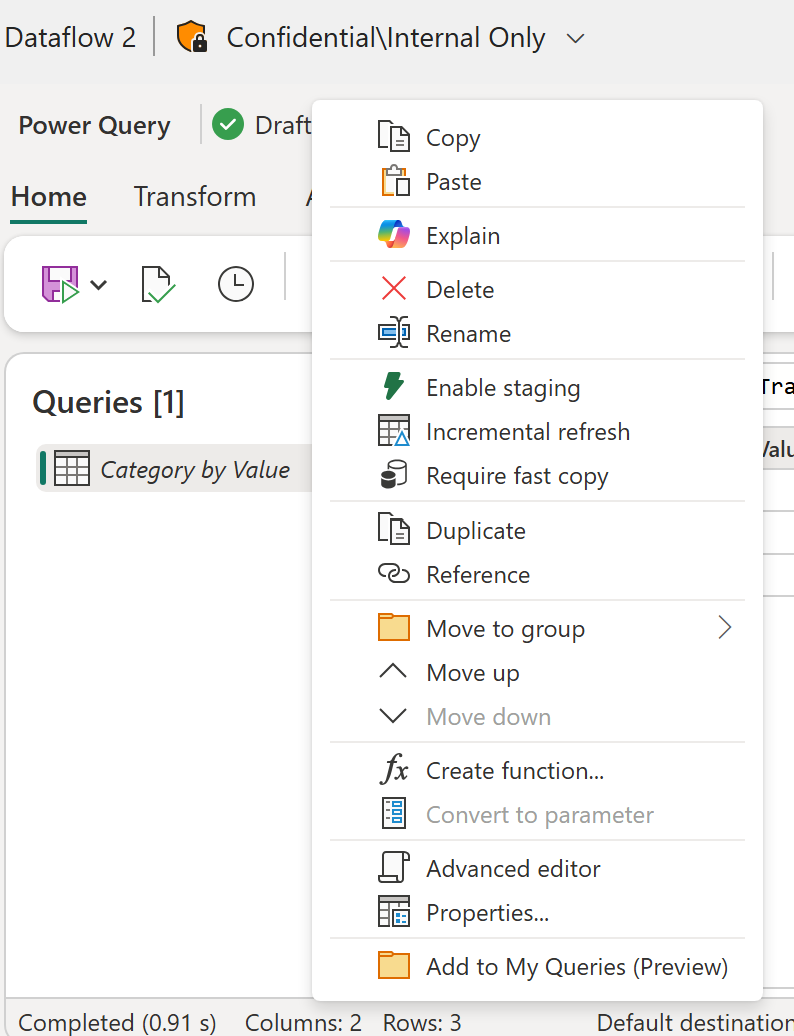Open query Properties... dialog
Image resolution: width=794 pixels, height=1036 pixels.
tap(537, 912)
